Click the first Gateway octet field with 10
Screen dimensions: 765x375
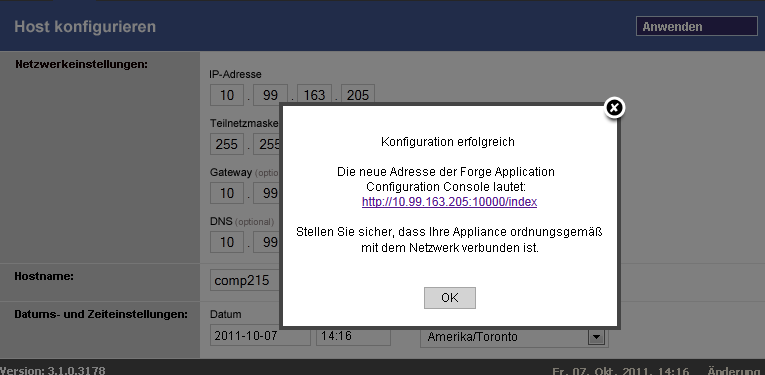[227, 193]
